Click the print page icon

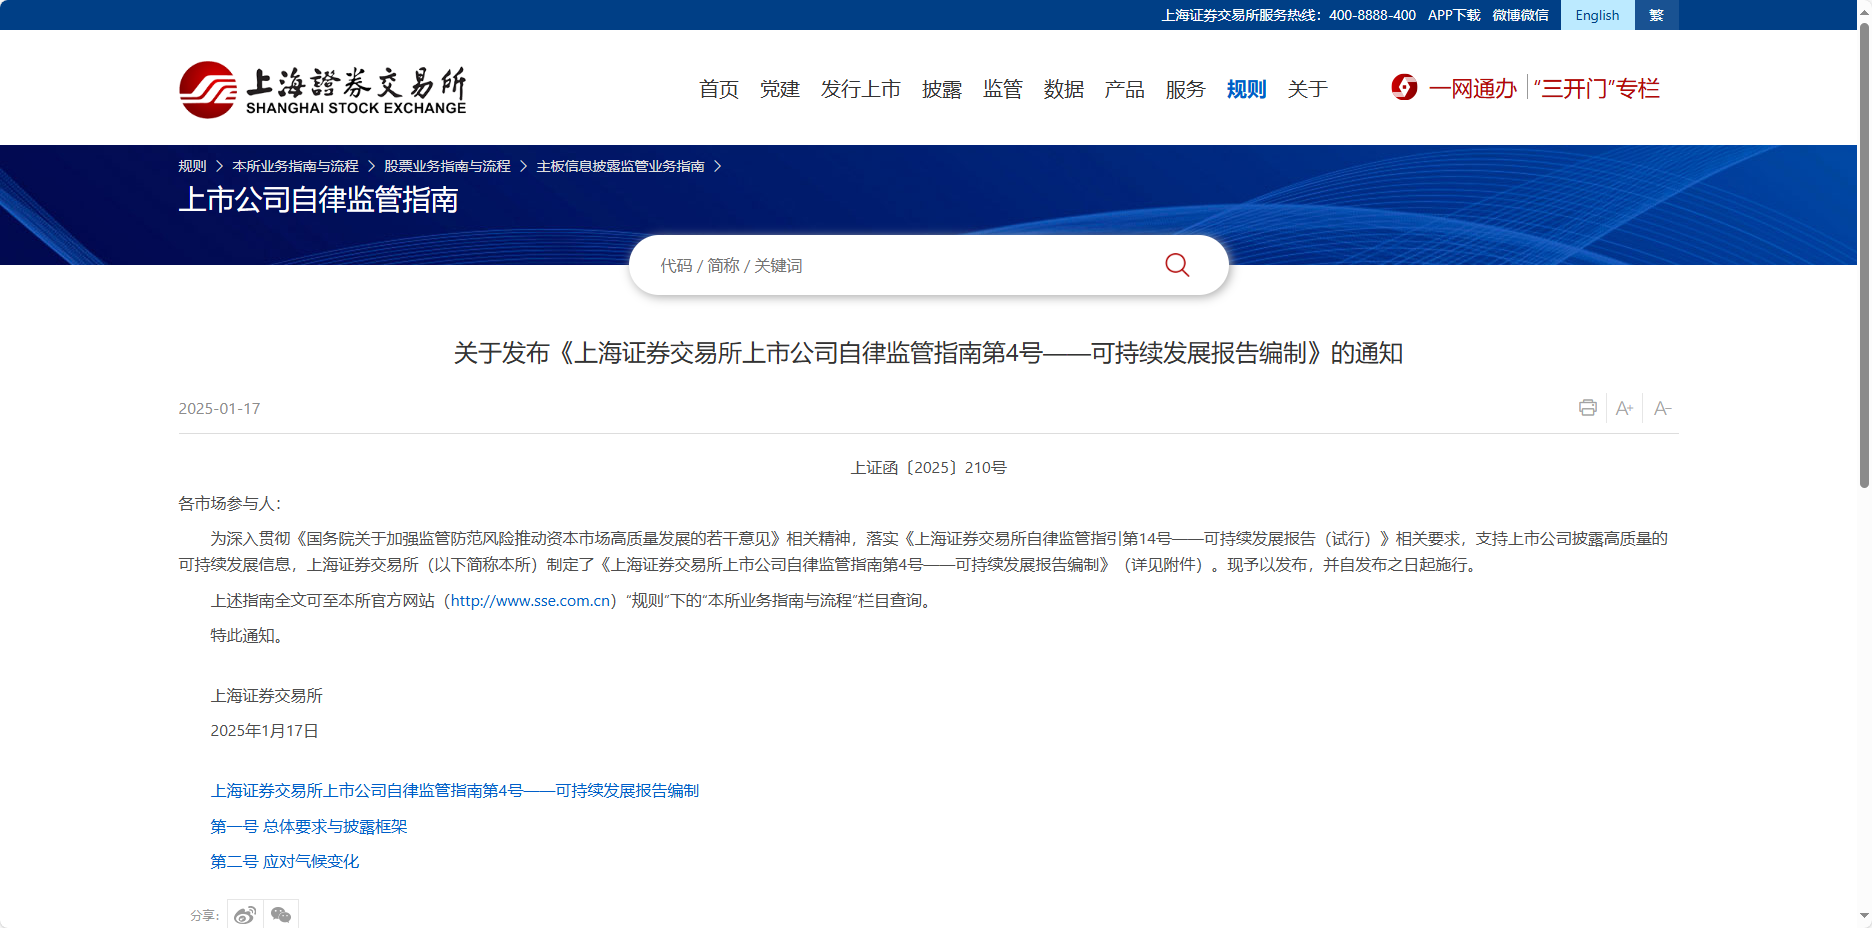coord(1587,408)
